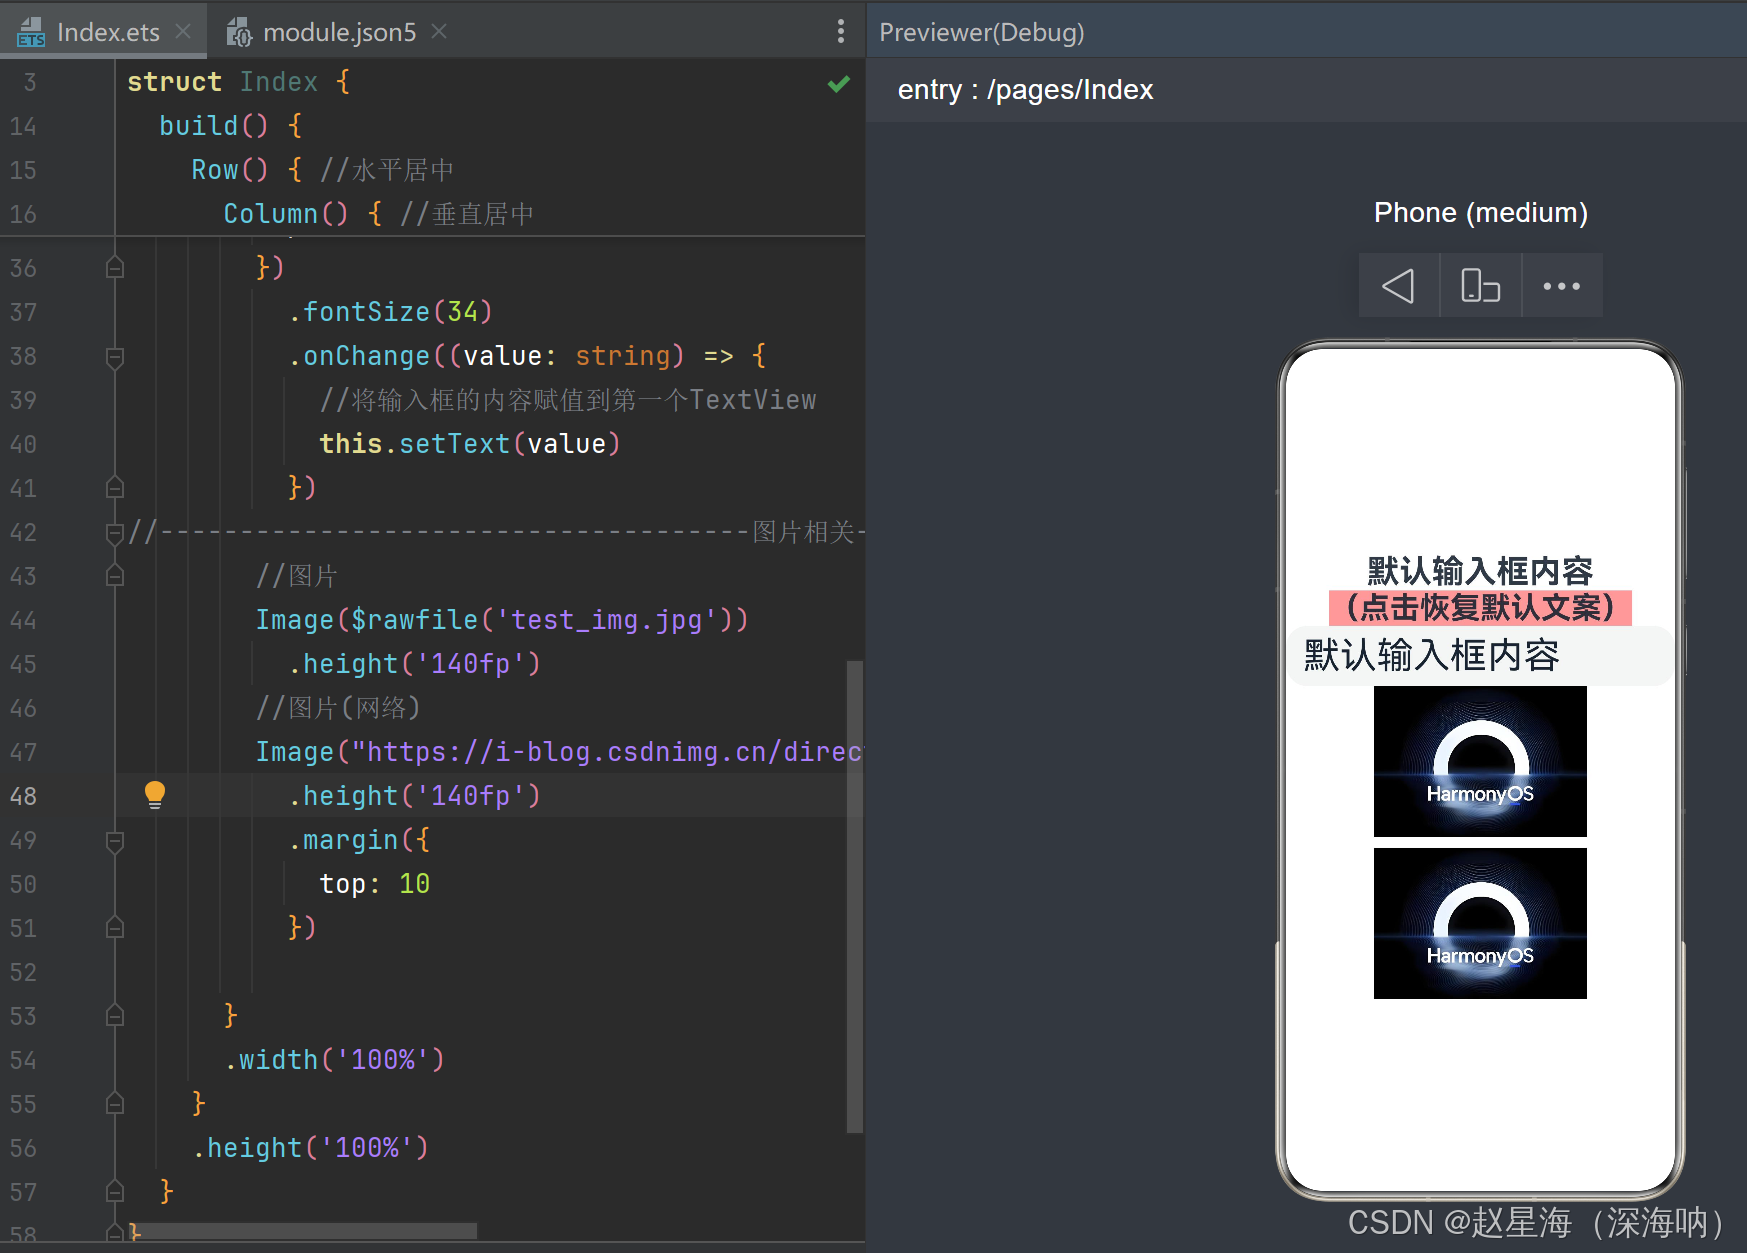Viewport: 1747px width, 1253px height.
Task: Open the multi-device preview icon
Action: [x=1480, y=286]
